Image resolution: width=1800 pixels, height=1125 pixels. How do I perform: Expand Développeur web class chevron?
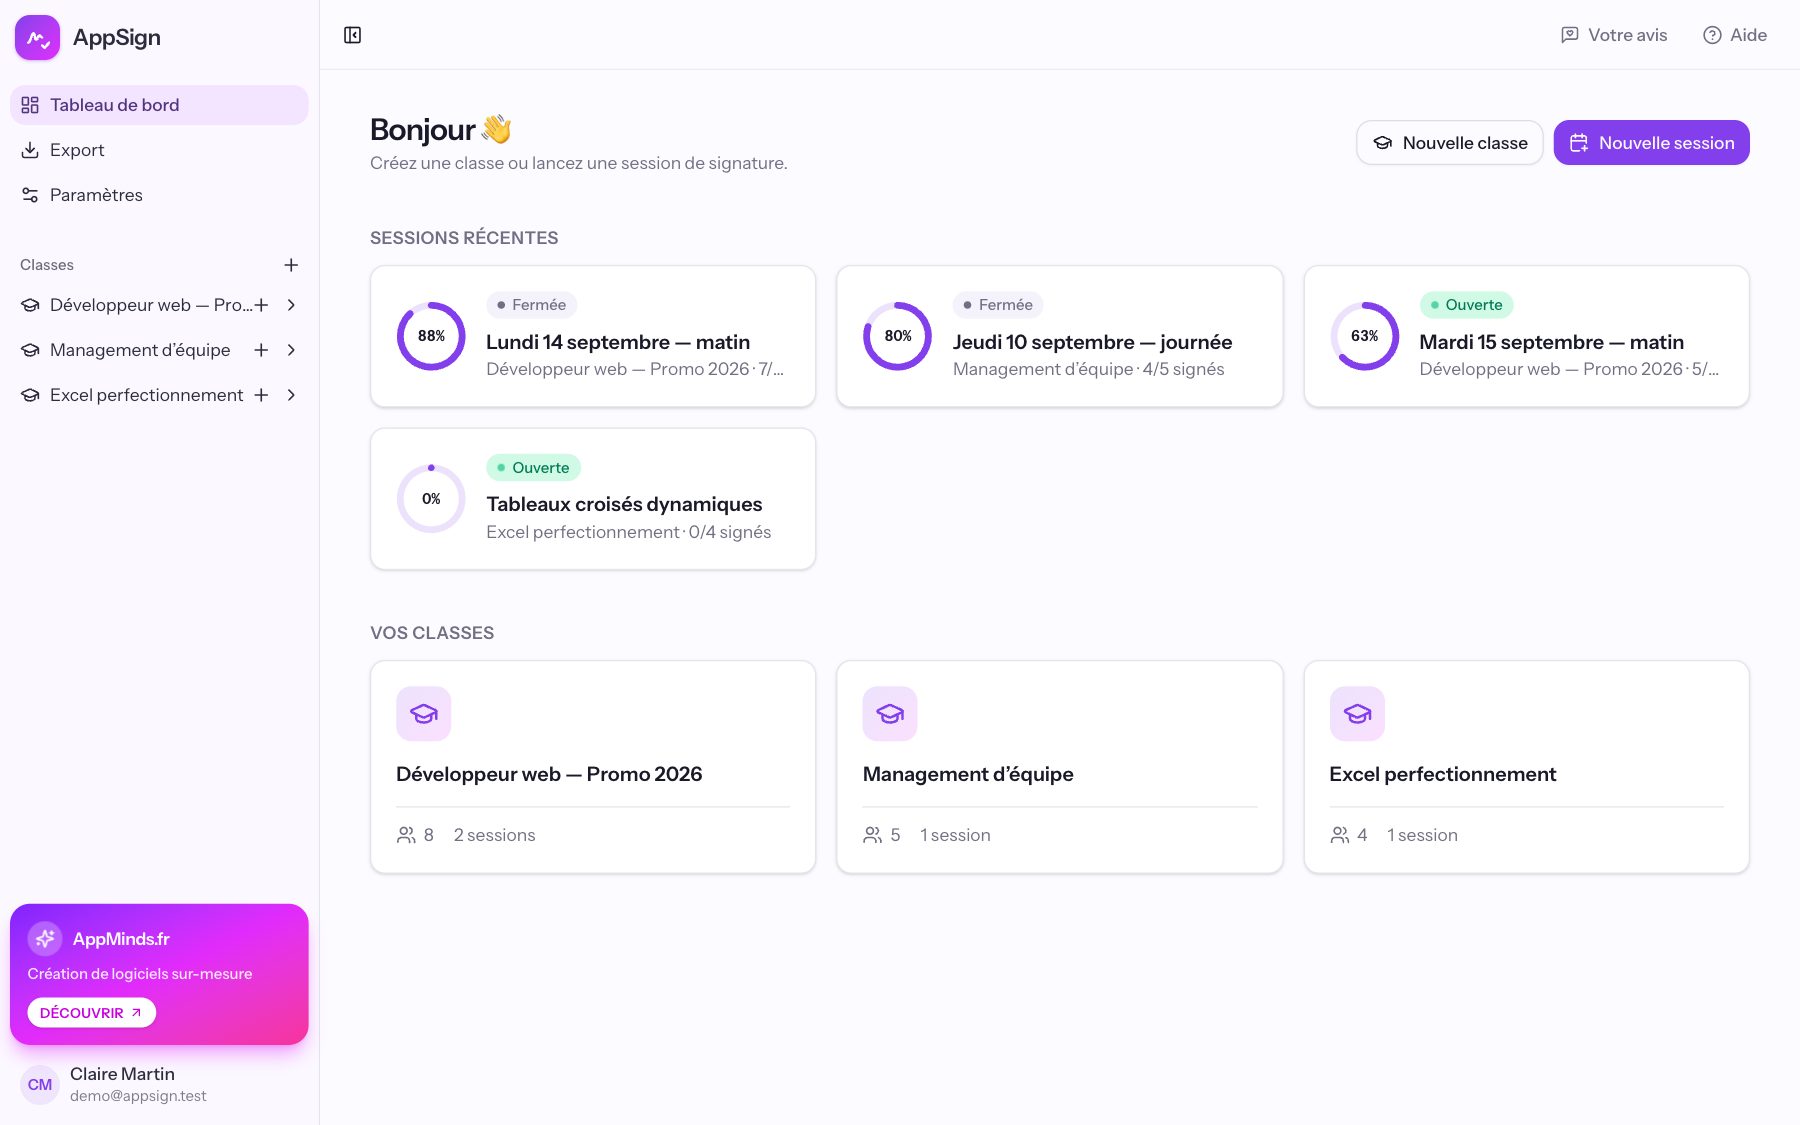click(291, 305)
